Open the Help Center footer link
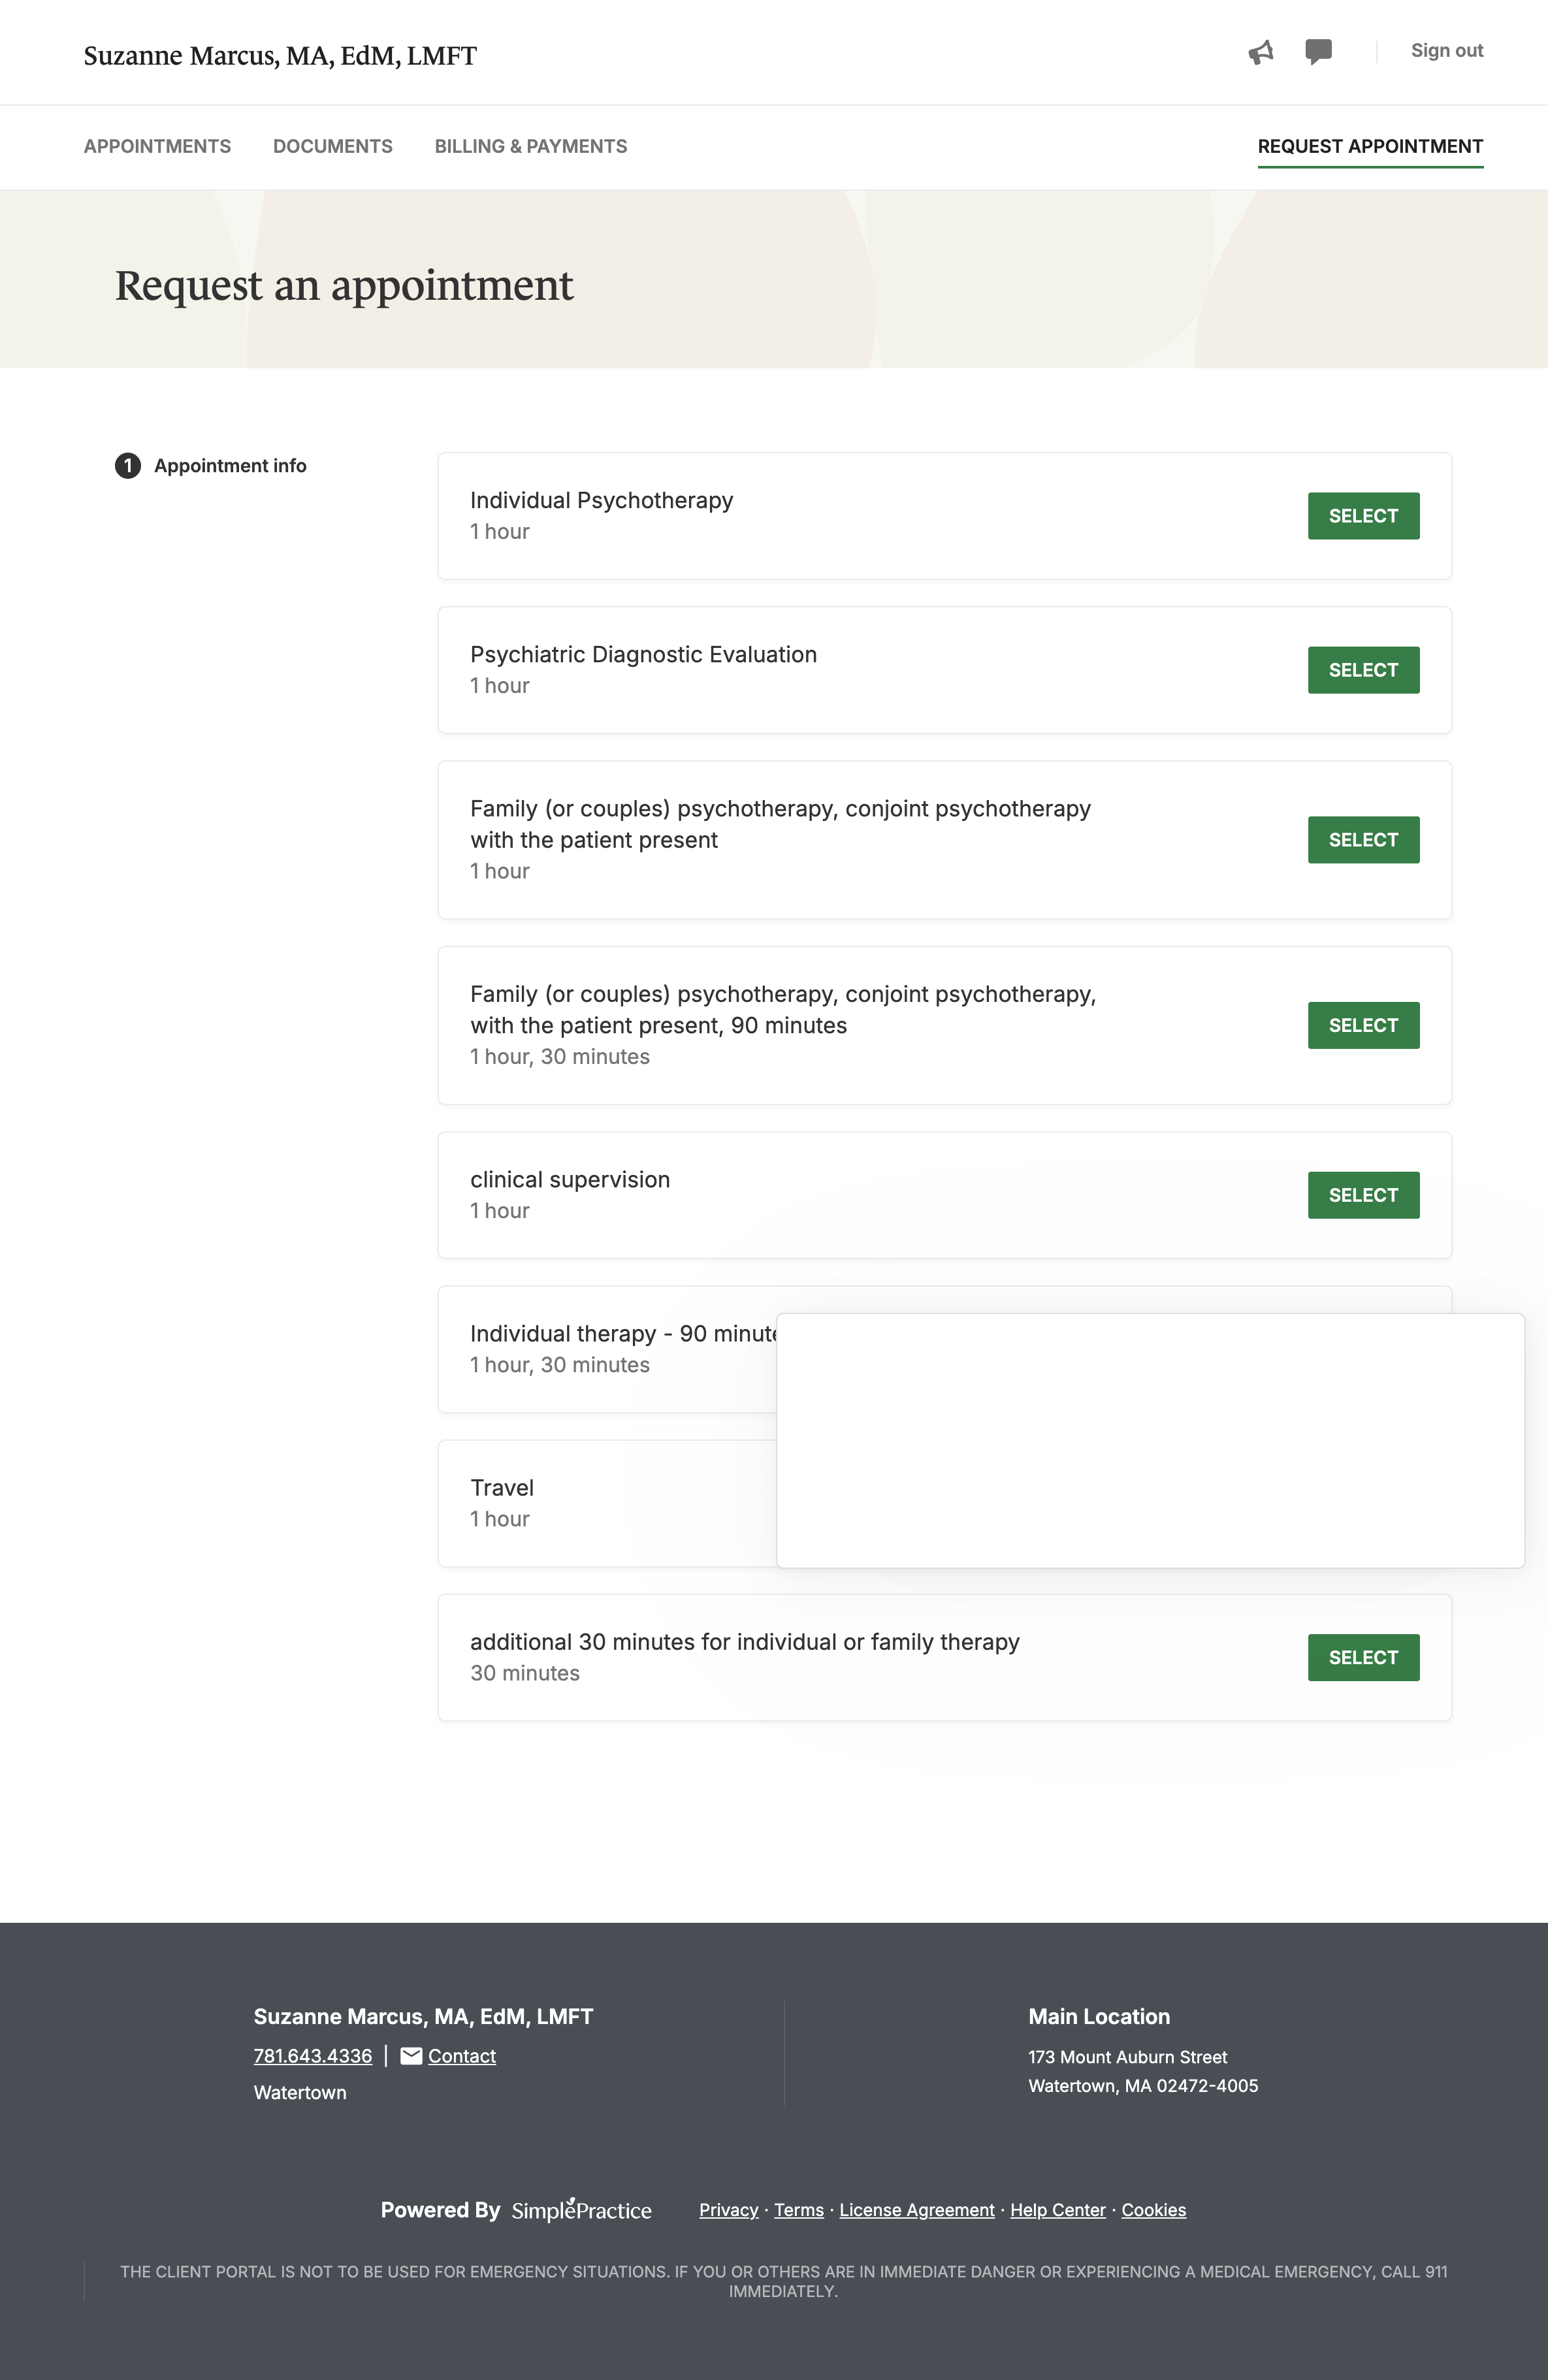The image size is (1548, 2380). [1057, 2210]
